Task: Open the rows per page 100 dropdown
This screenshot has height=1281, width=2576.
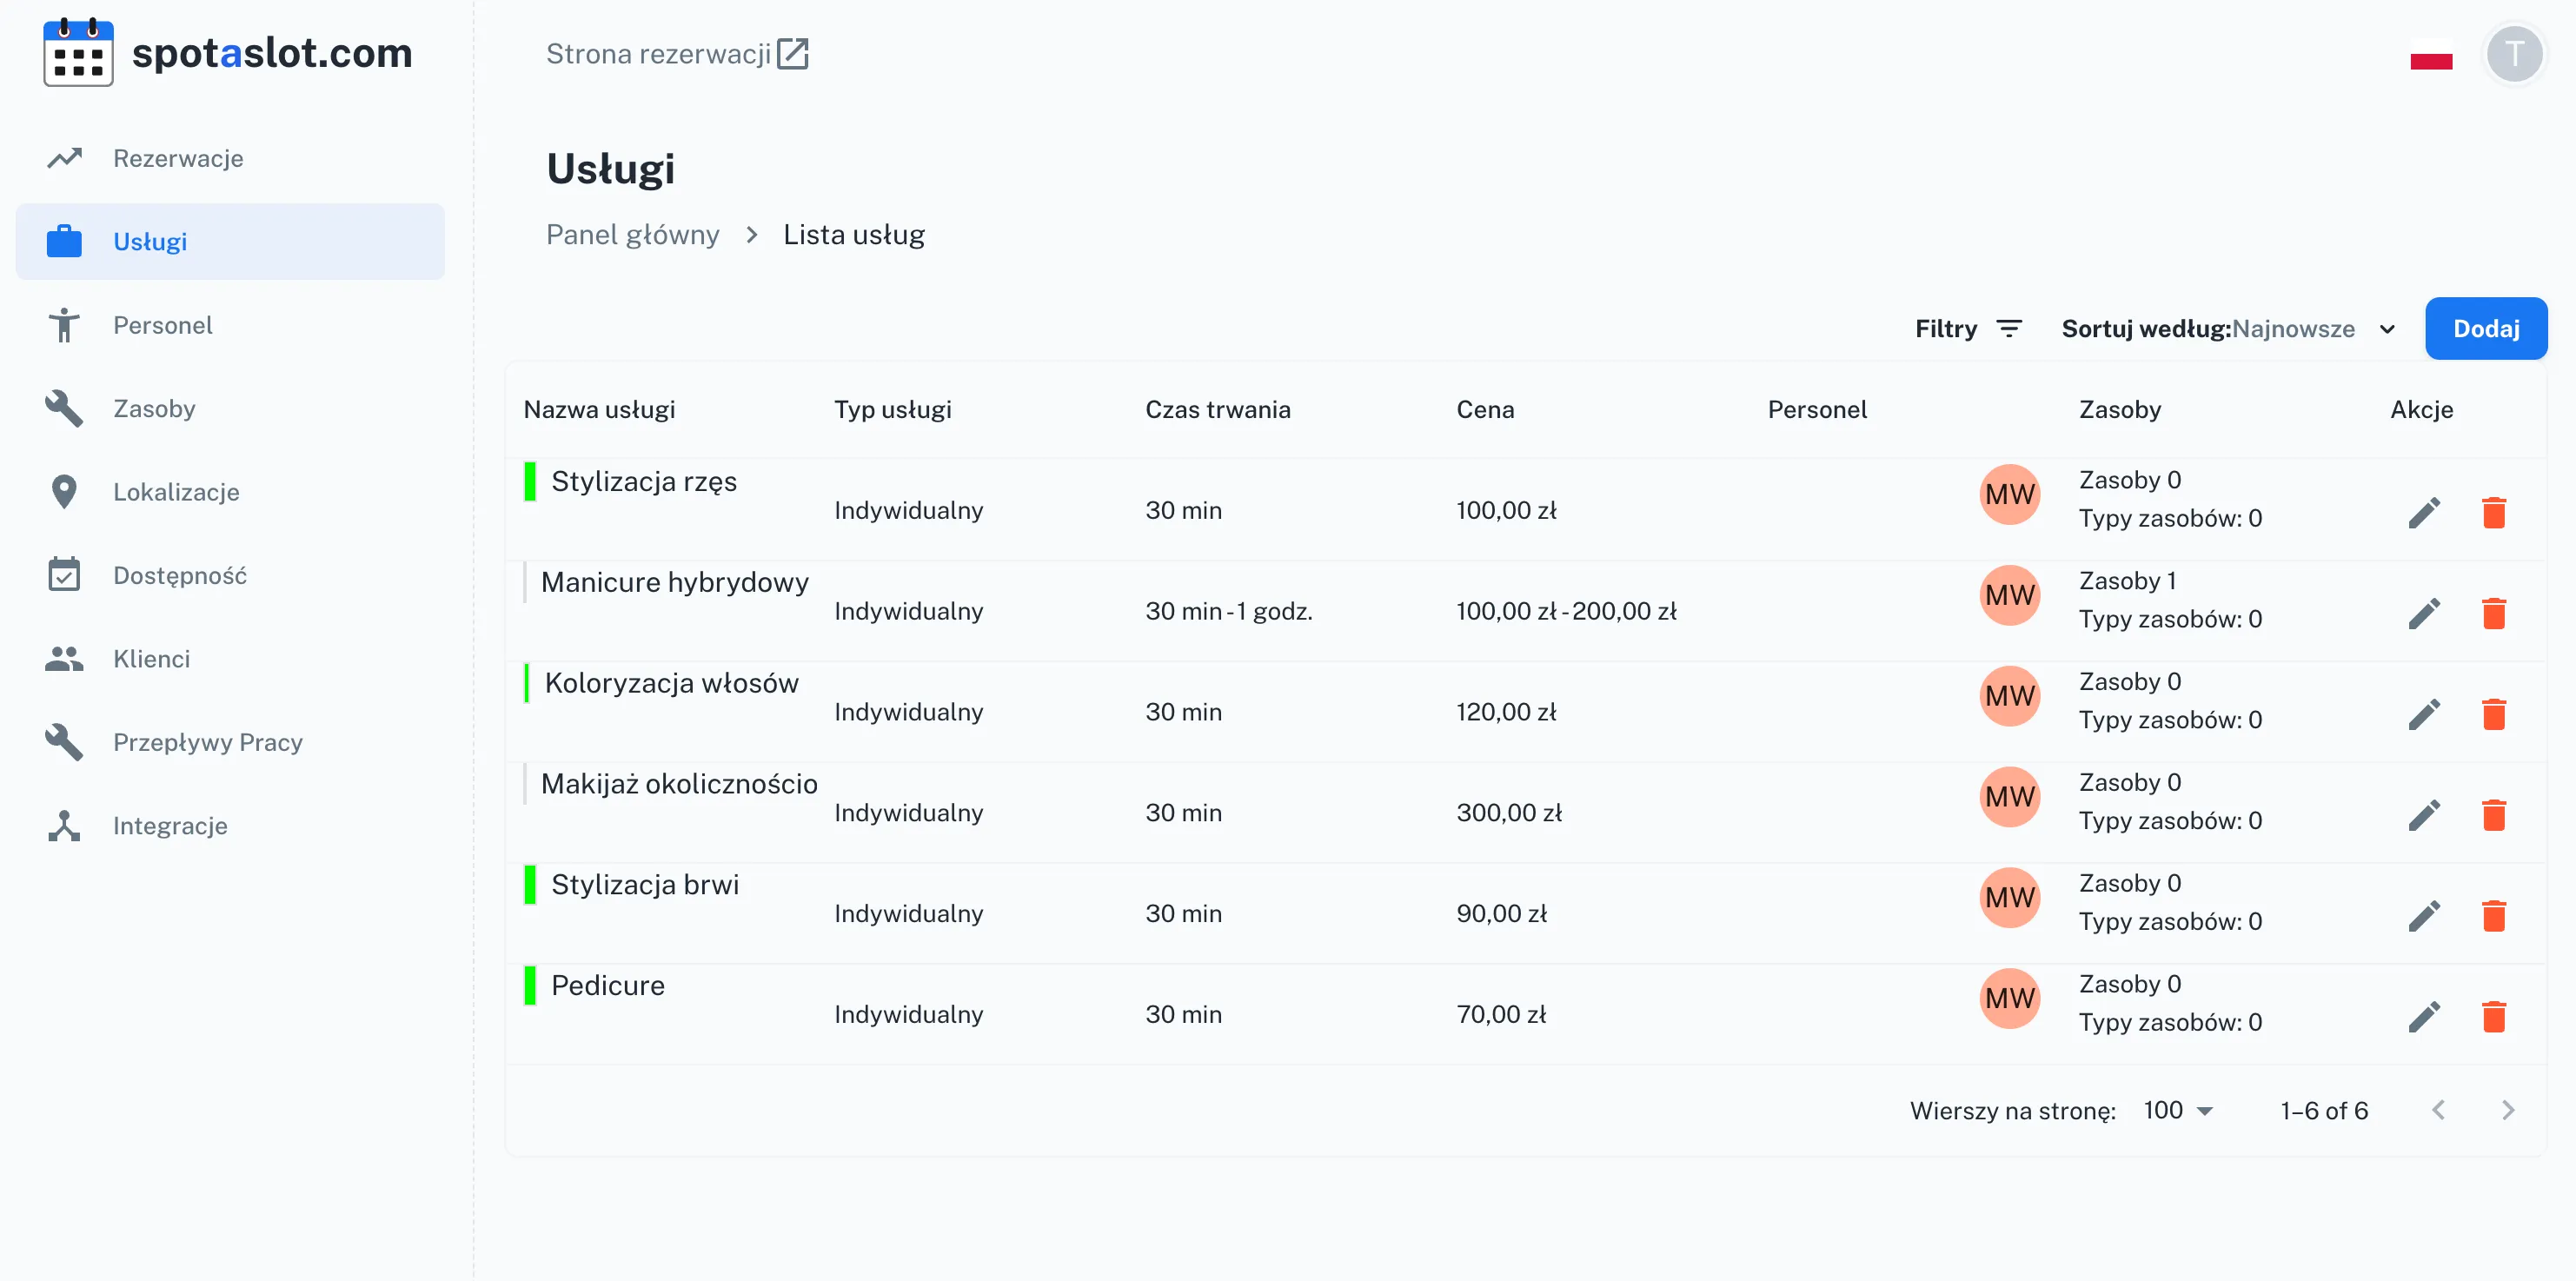Action: click(x=2178, y=1110)
